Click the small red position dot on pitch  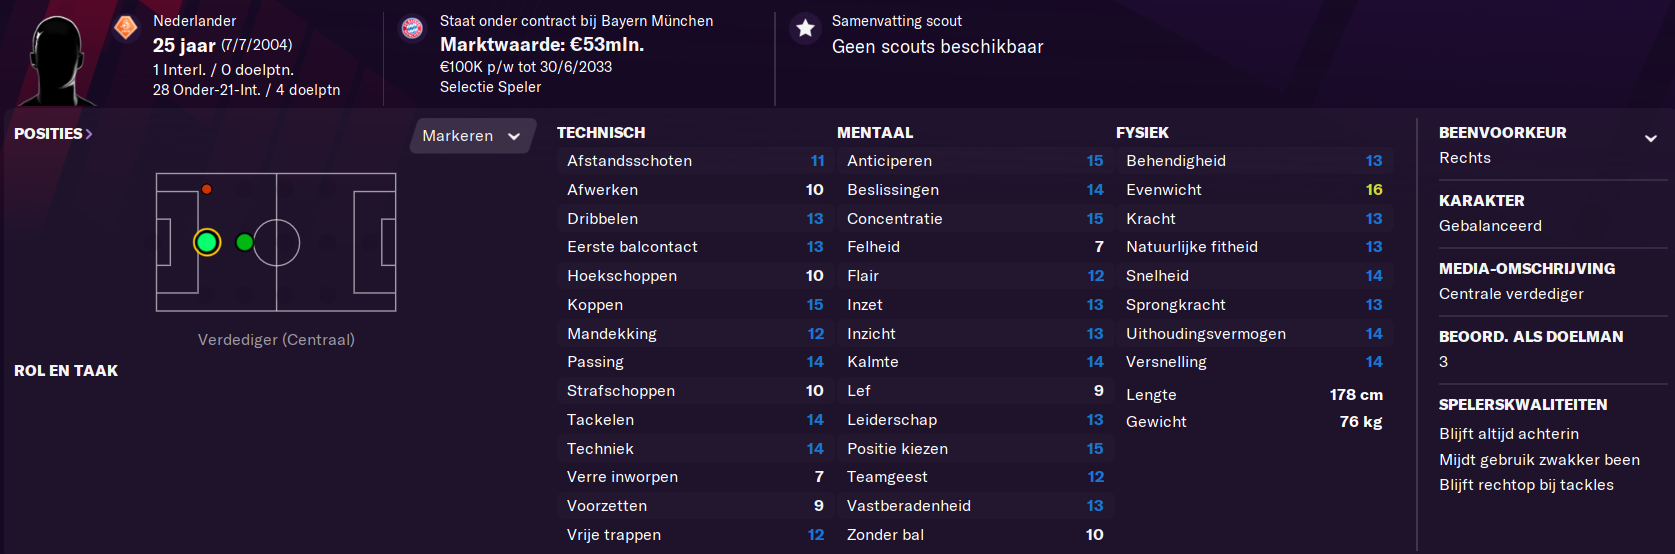click(x=206, y=189)
